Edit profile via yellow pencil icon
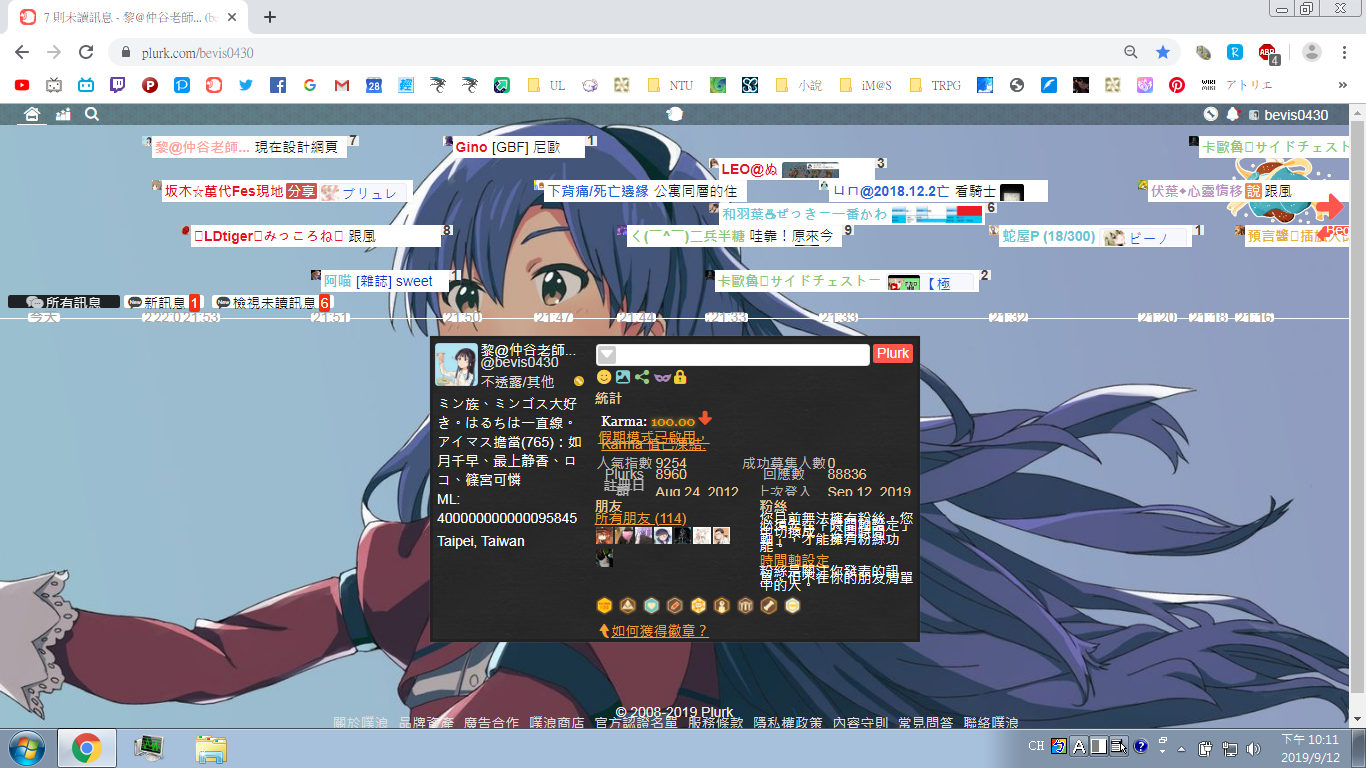Screen dimensions: 1366x768 pos(578,381)
